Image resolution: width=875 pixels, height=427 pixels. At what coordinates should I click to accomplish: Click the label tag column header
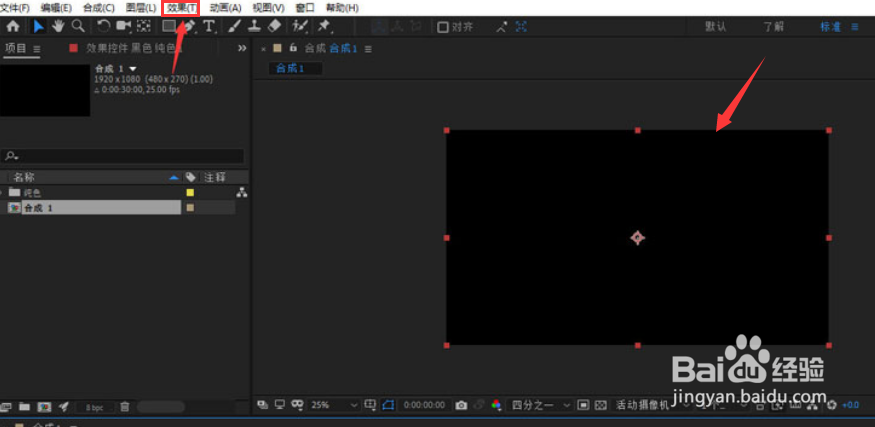(191, 177)
